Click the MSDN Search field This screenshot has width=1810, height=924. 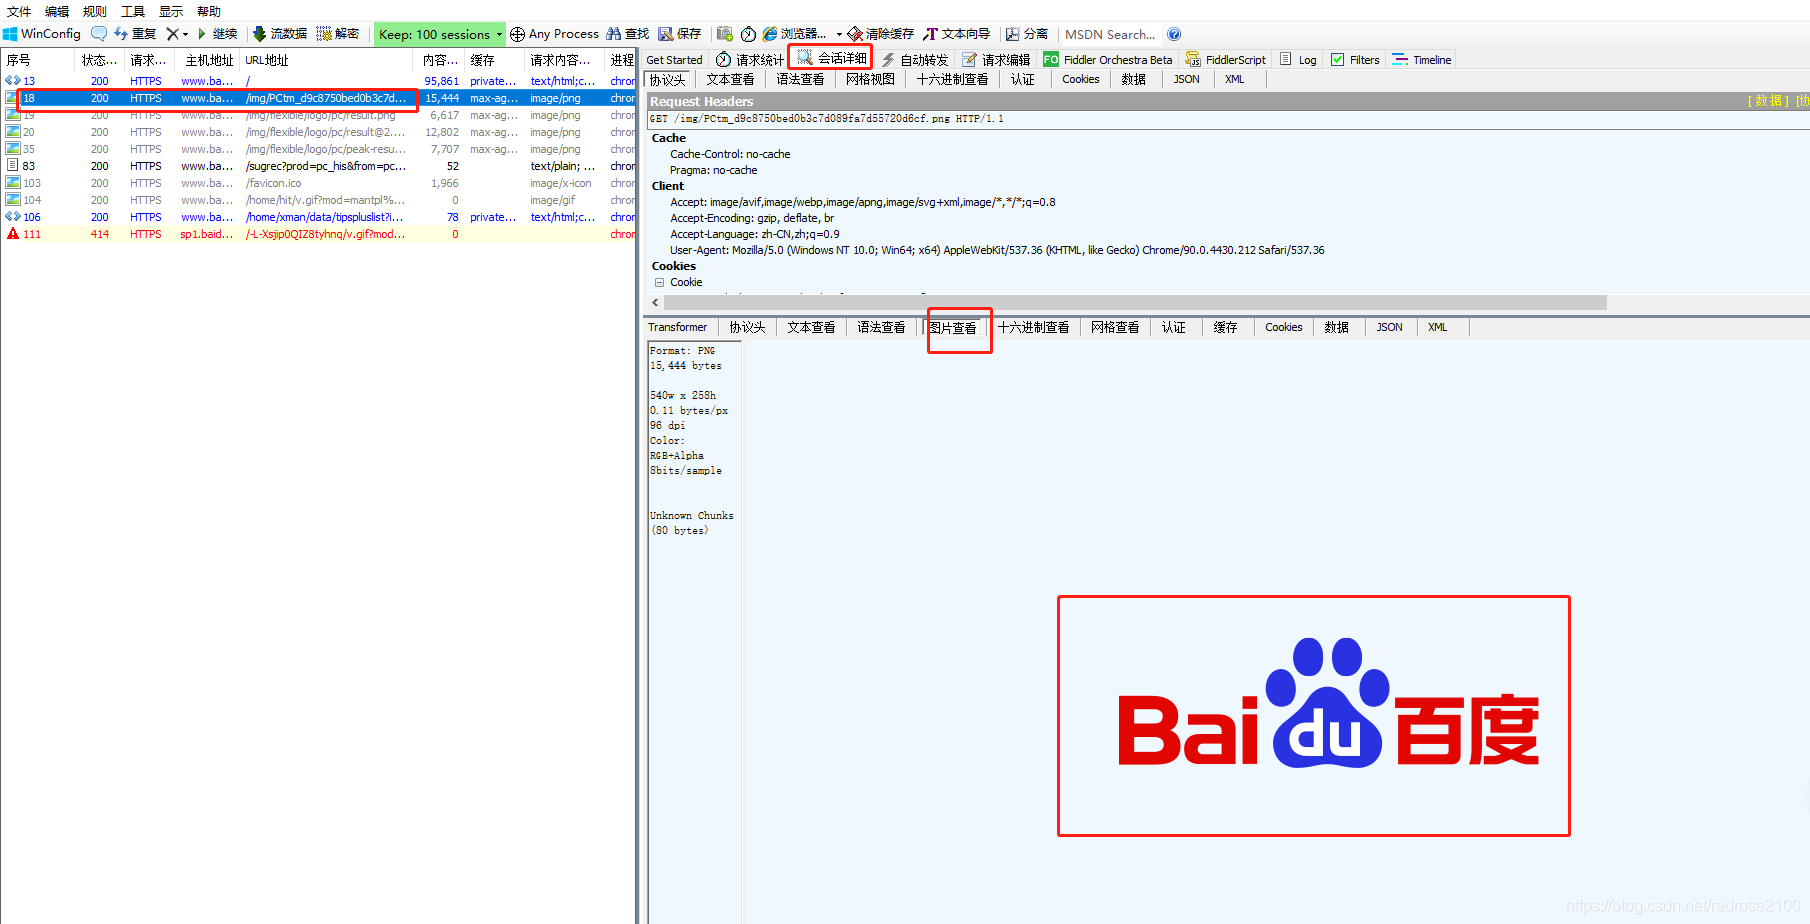1110,34
